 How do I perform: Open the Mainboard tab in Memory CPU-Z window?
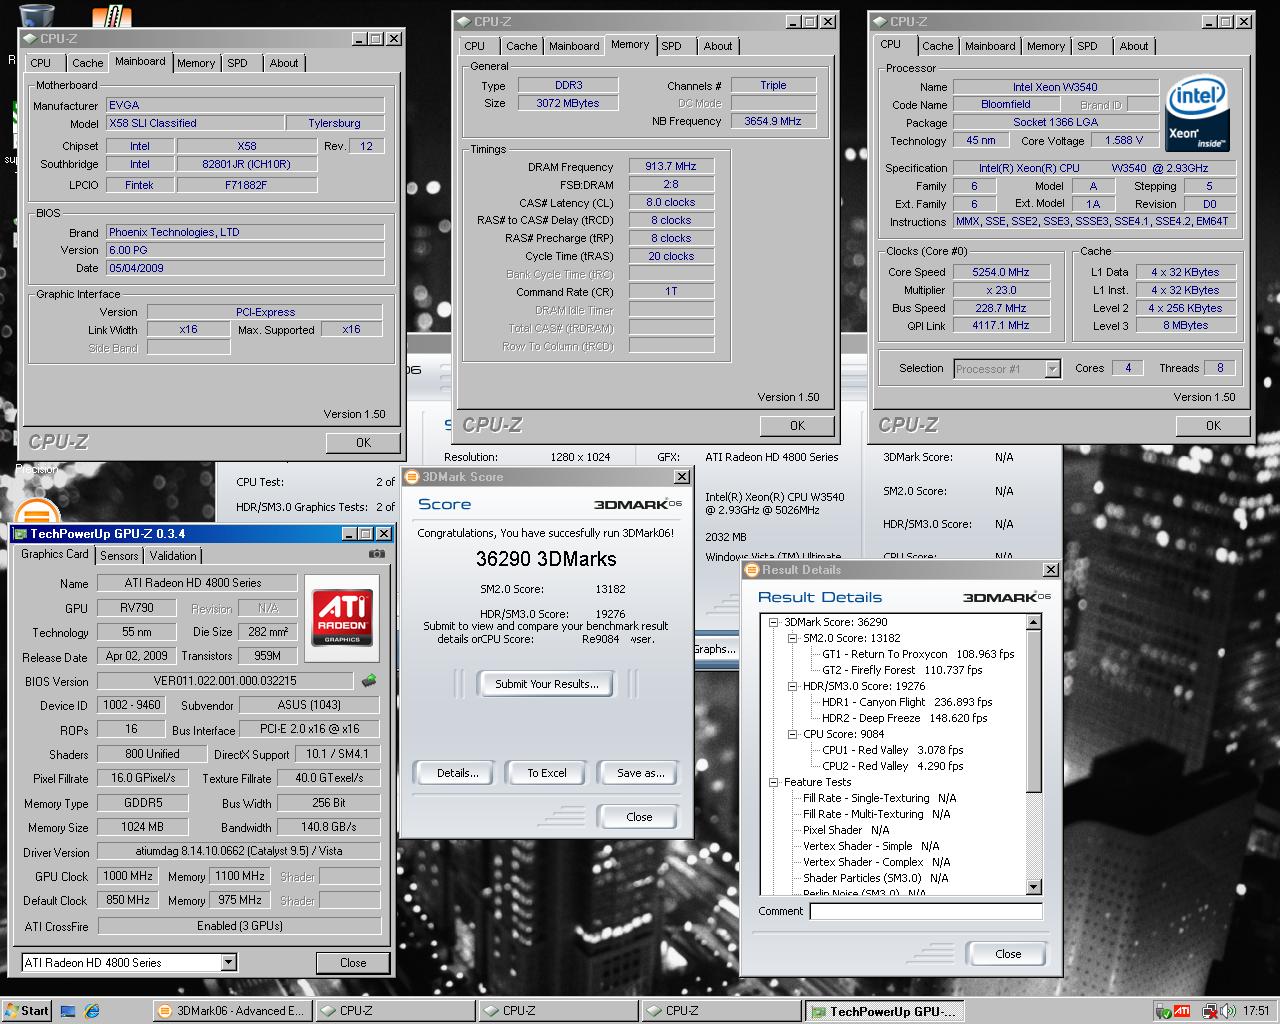[x=574, y=46]
